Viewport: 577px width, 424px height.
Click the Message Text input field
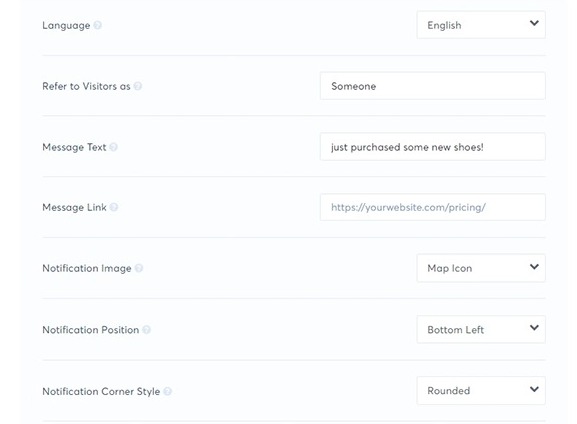point(433,147)
